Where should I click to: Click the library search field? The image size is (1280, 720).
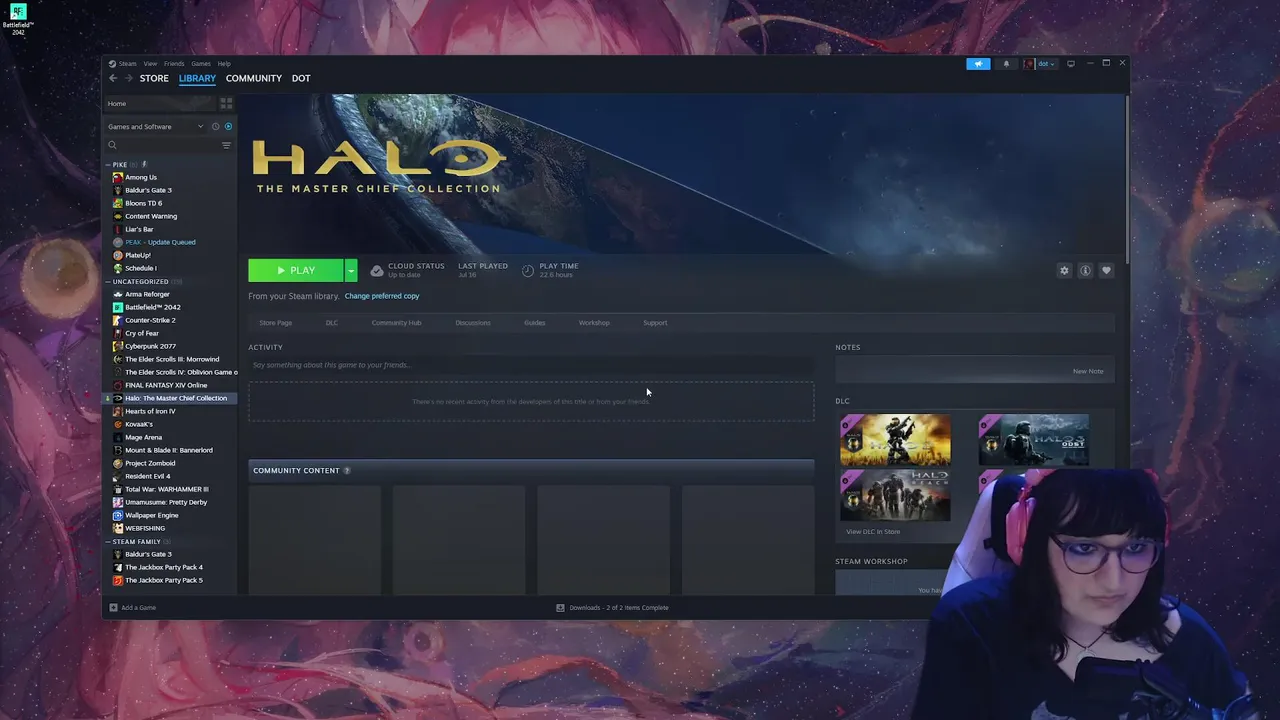point(162,146)
